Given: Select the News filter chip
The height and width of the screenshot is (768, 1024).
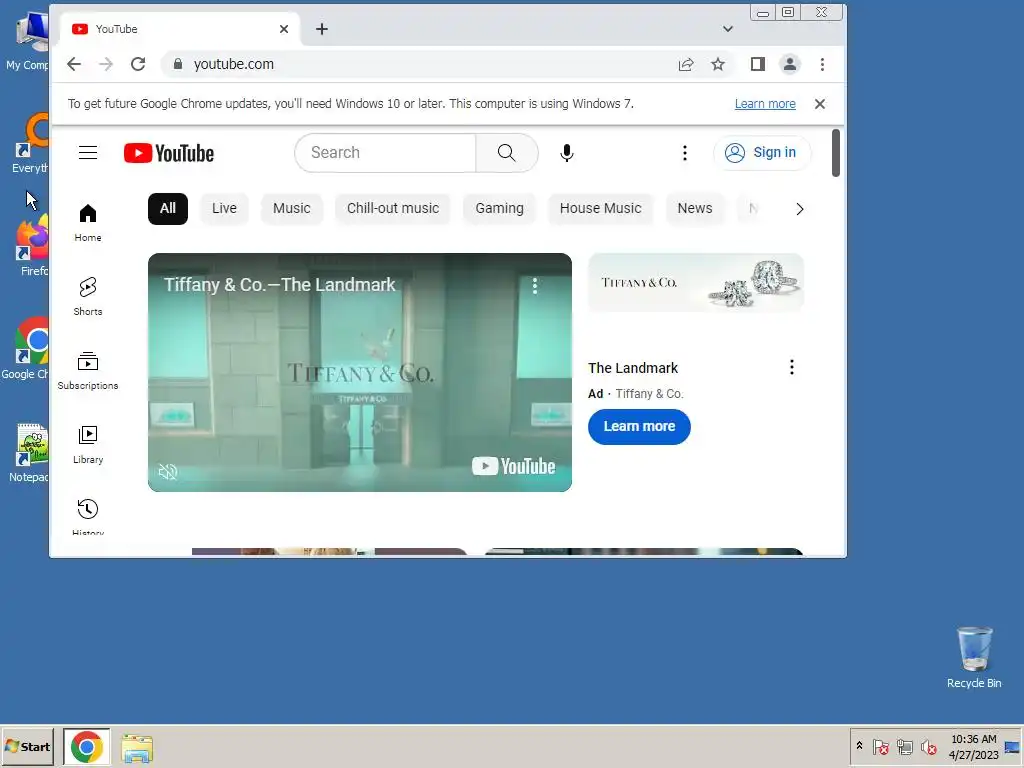Looking at the screenshot, I should [694, 208].
